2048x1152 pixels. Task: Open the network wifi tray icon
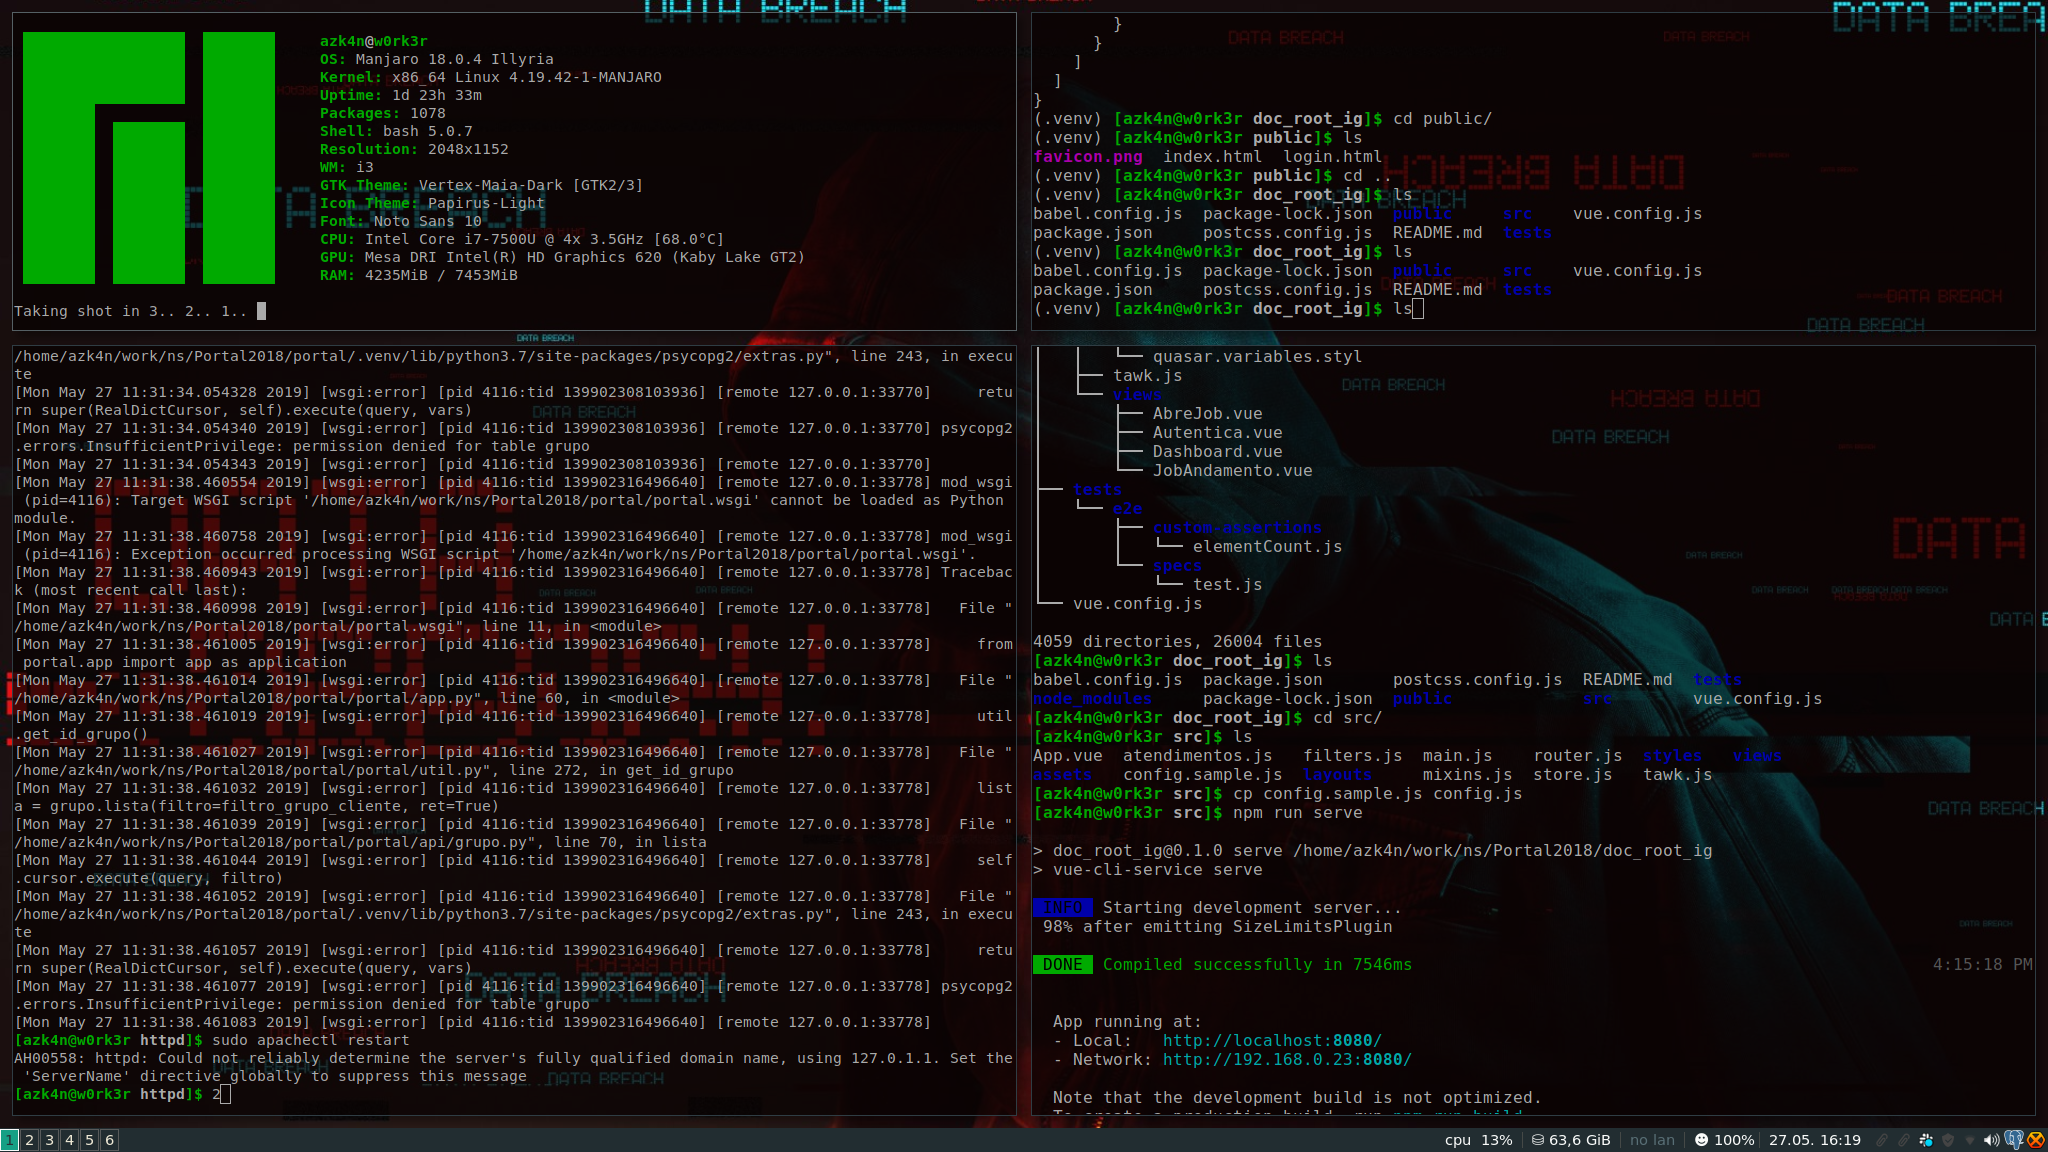(1970, 1140)
